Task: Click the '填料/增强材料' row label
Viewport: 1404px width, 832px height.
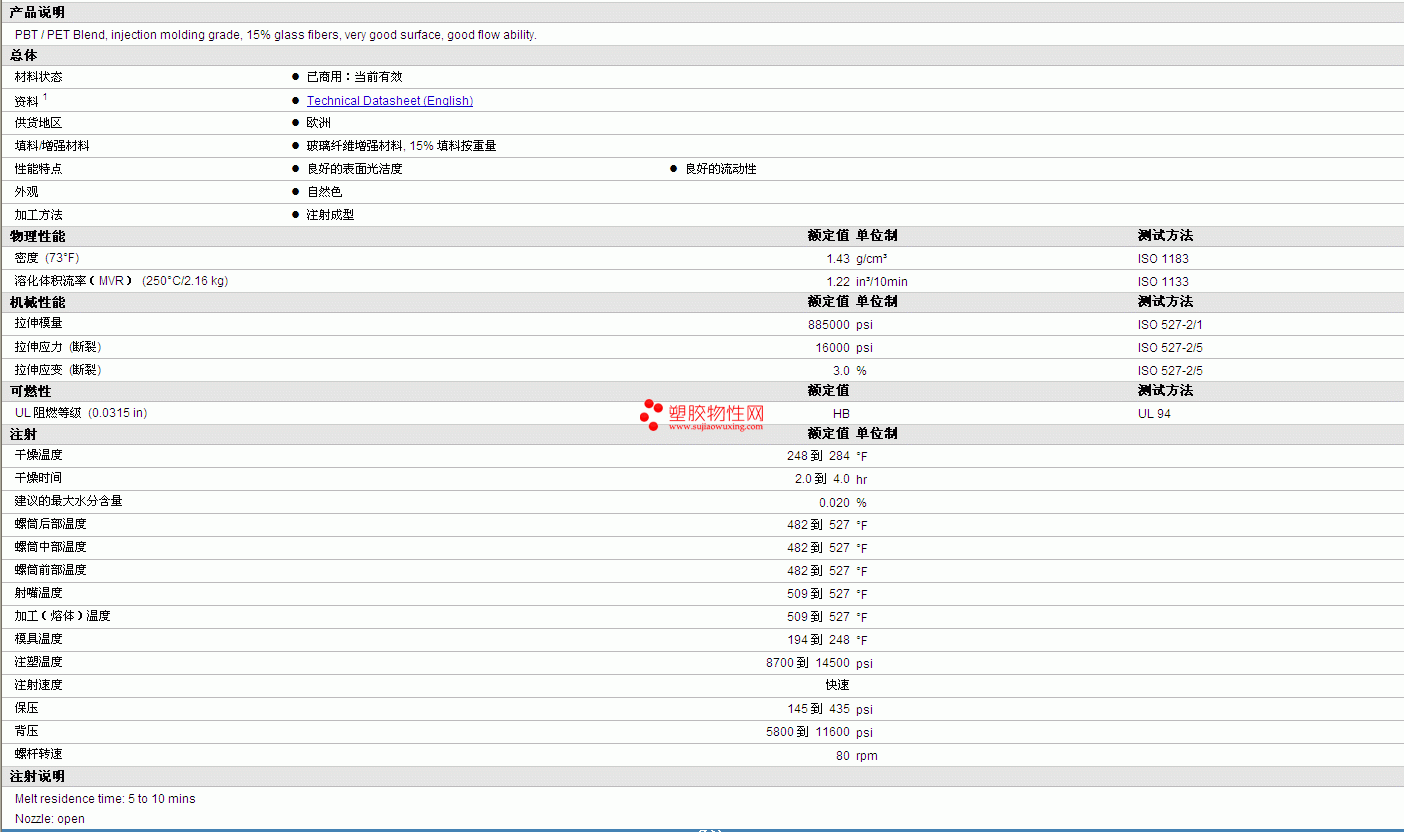Action: pos(52,146)
